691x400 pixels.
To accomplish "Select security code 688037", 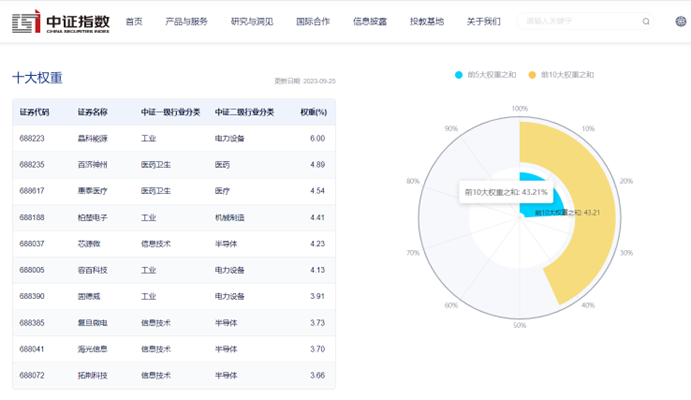I will tap(32, 244).
